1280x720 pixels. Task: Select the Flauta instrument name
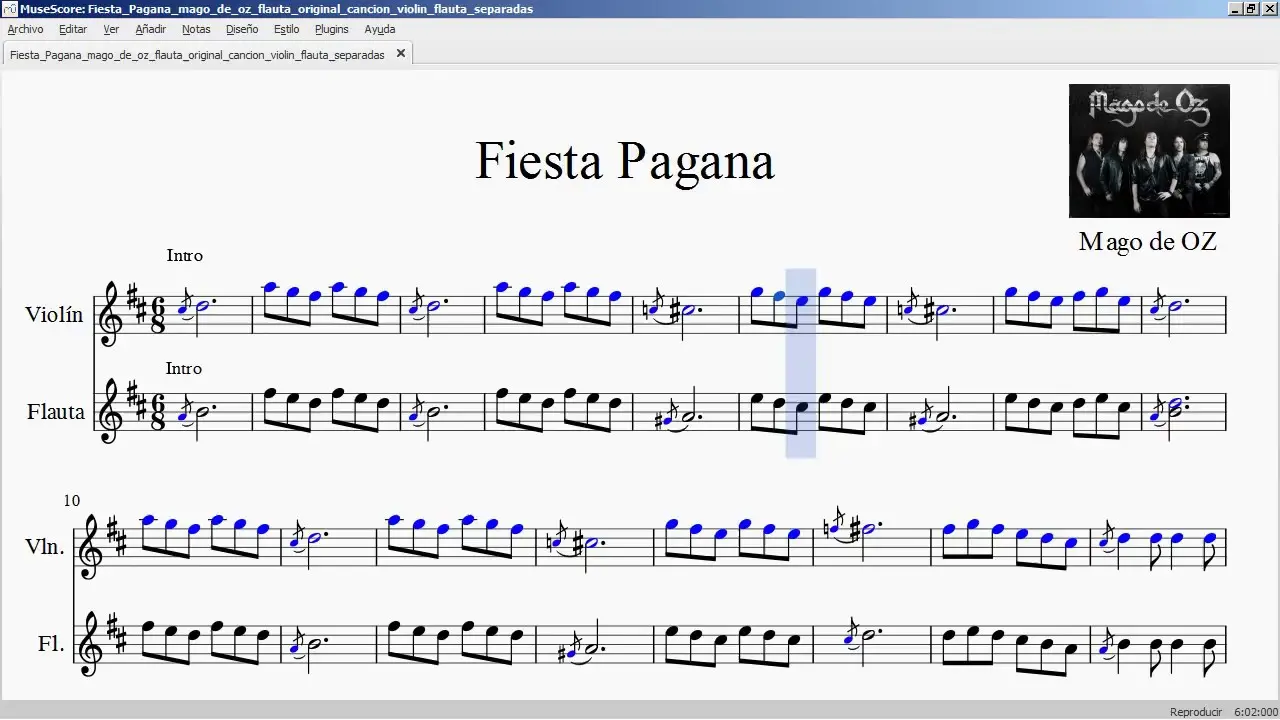(56, 412)
